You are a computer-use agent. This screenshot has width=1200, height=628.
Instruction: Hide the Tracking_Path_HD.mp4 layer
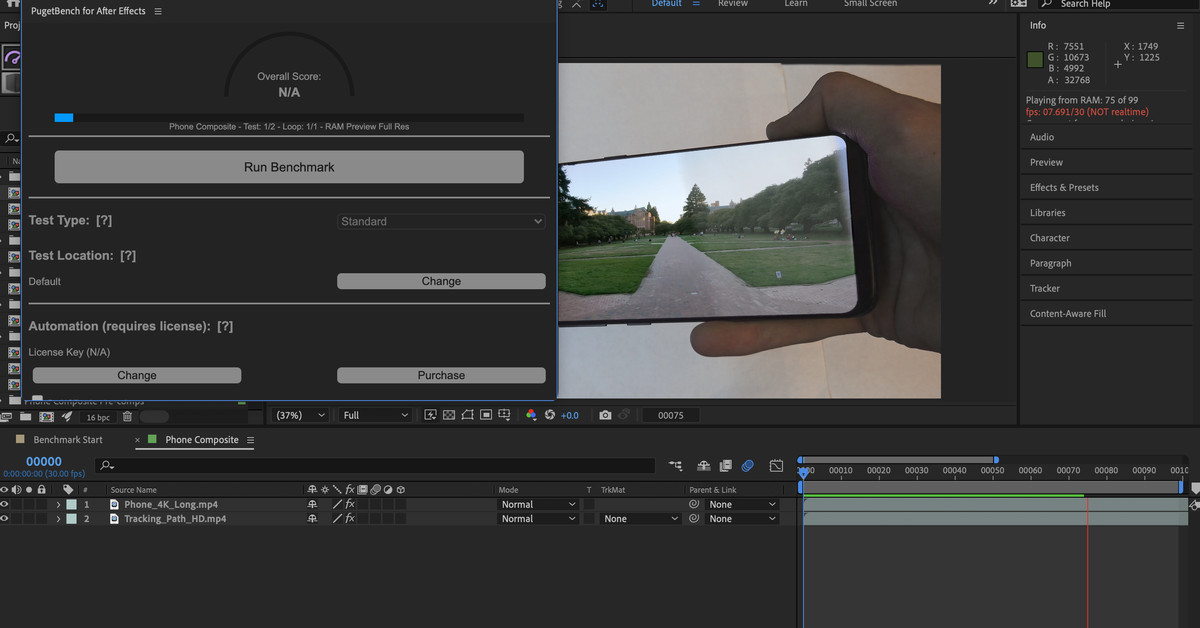pos(5,519)
